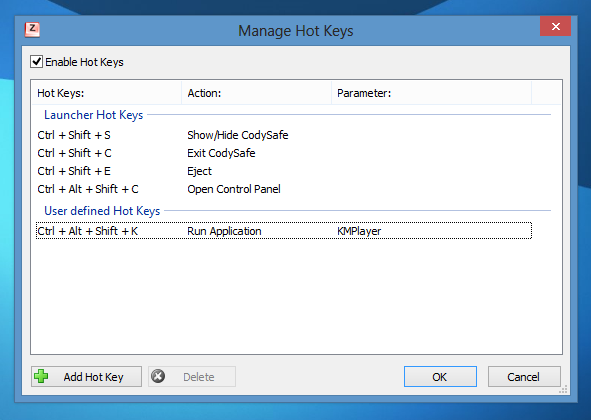
Task: Click the resize grip in the dialog corner
Action: (x=563, y=389)
